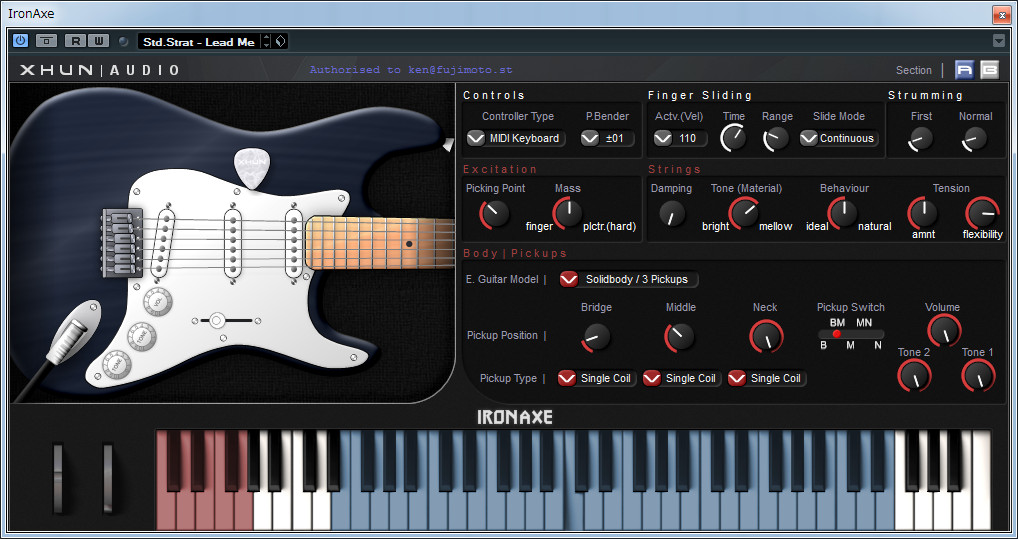Click the Tension amnt knob
Image resolution: width=1018 pixels, height=539 pixels.
[923, 213]
